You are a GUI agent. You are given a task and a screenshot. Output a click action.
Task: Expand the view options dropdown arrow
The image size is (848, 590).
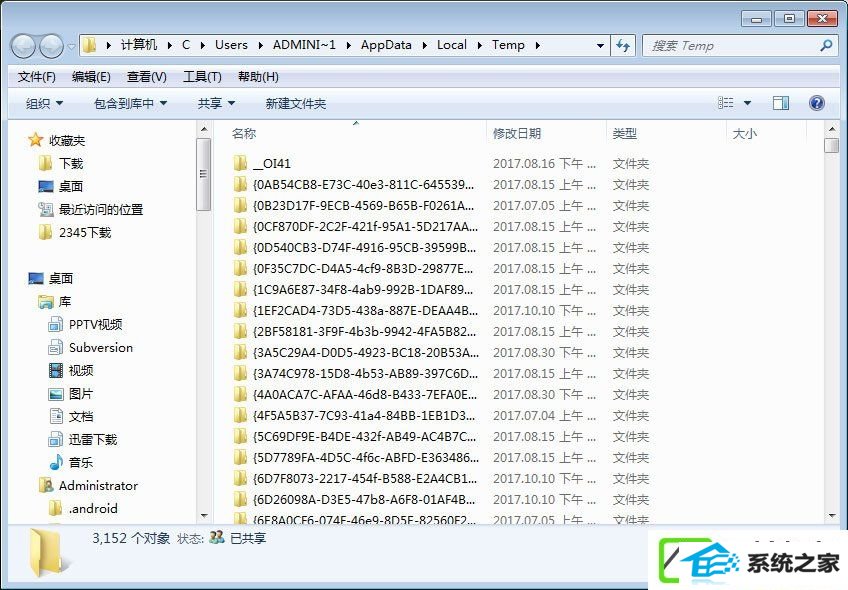747,103
